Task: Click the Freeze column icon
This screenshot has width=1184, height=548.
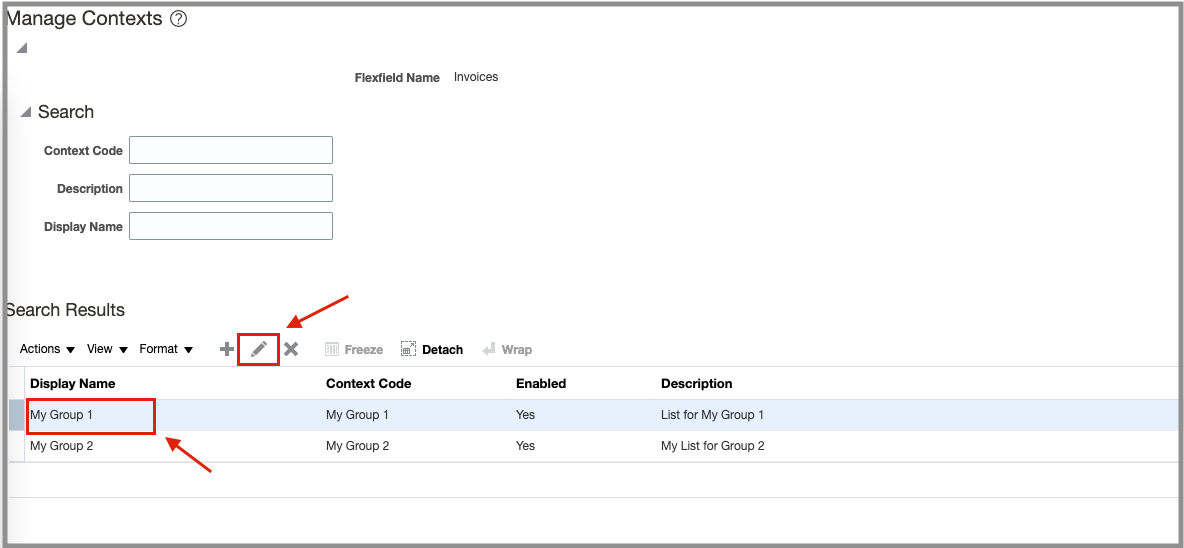Action: point(333,349)
